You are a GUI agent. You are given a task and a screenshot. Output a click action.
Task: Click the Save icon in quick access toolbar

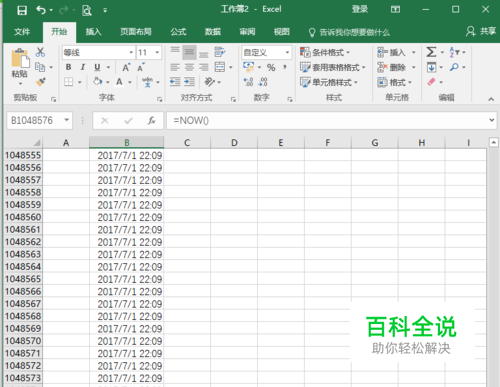tap(22, 10)
